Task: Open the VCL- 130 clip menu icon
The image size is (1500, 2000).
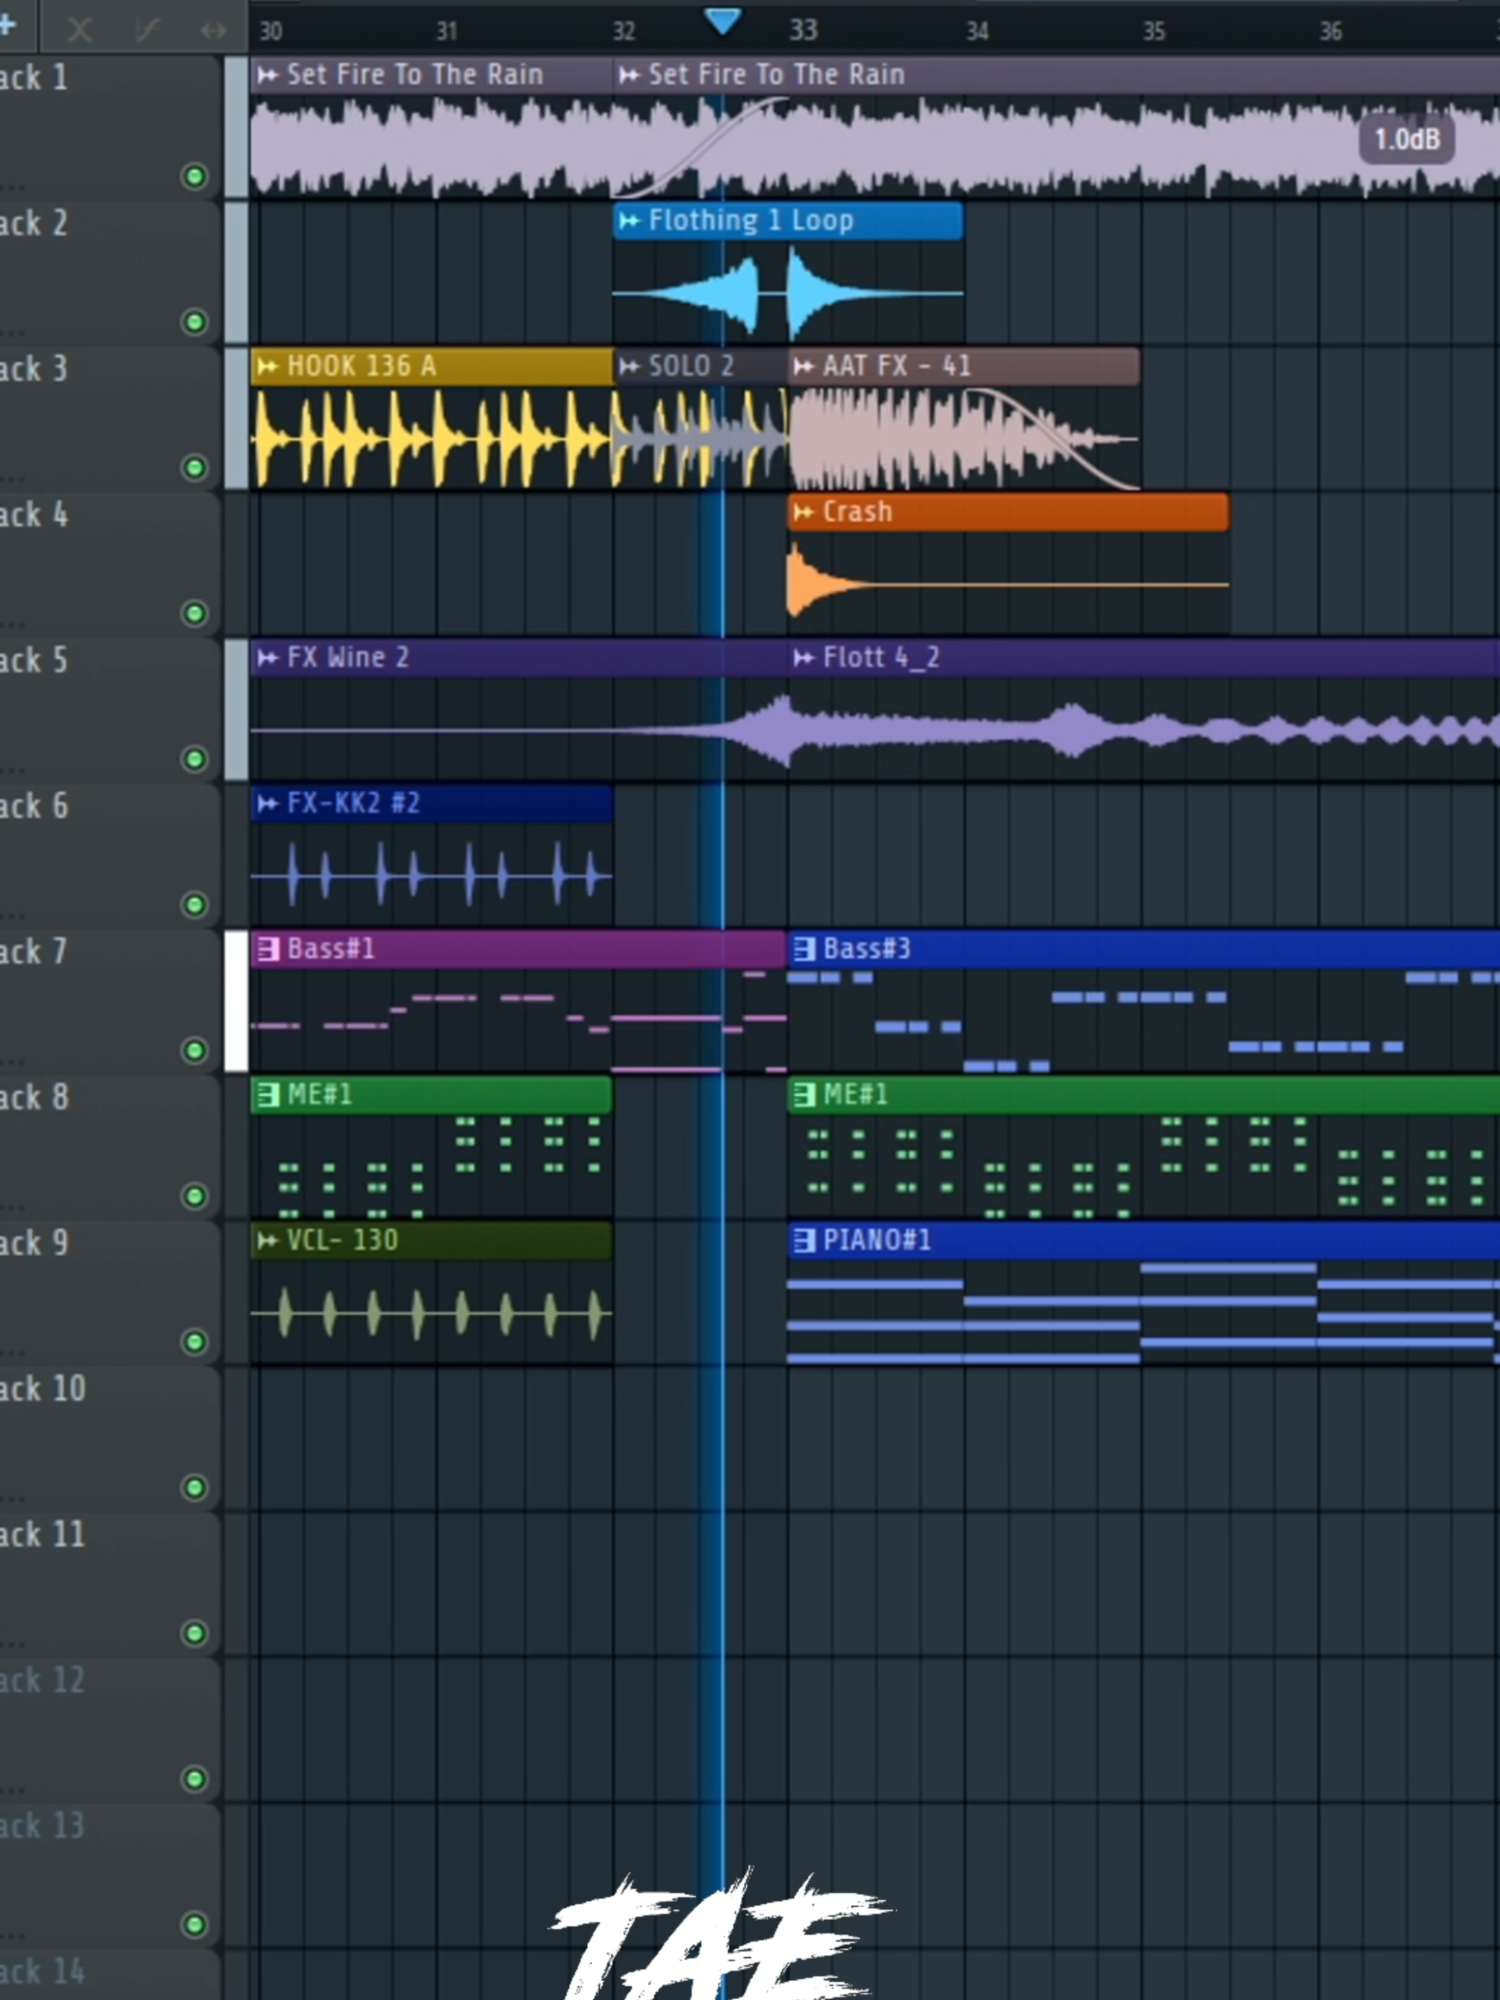Action: point(267,1241)
